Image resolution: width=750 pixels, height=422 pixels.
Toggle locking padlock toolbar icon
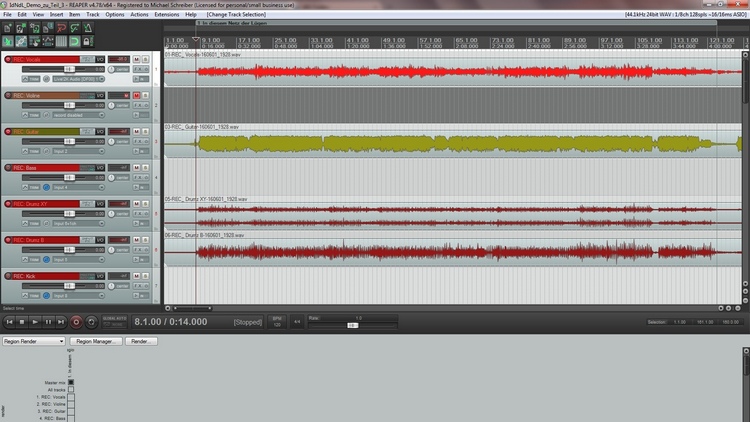(87, 42)
